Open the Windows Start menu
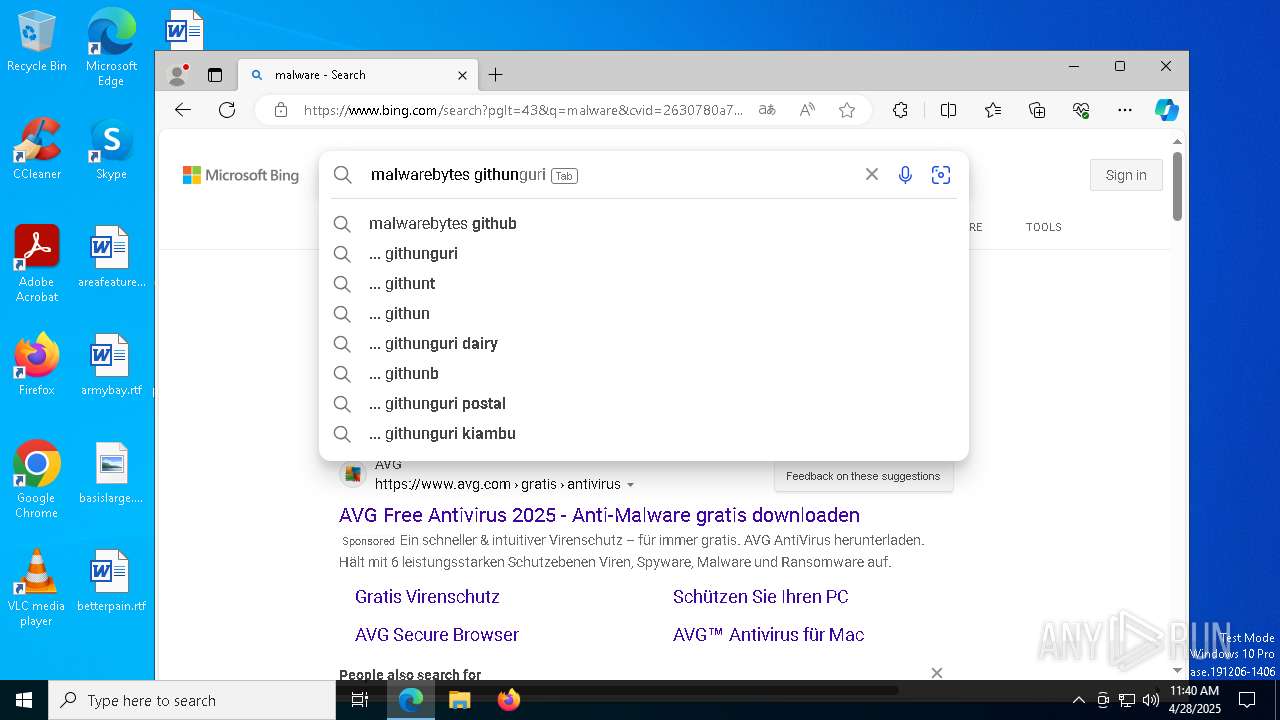1280x720 pixels. coord(24,700)
